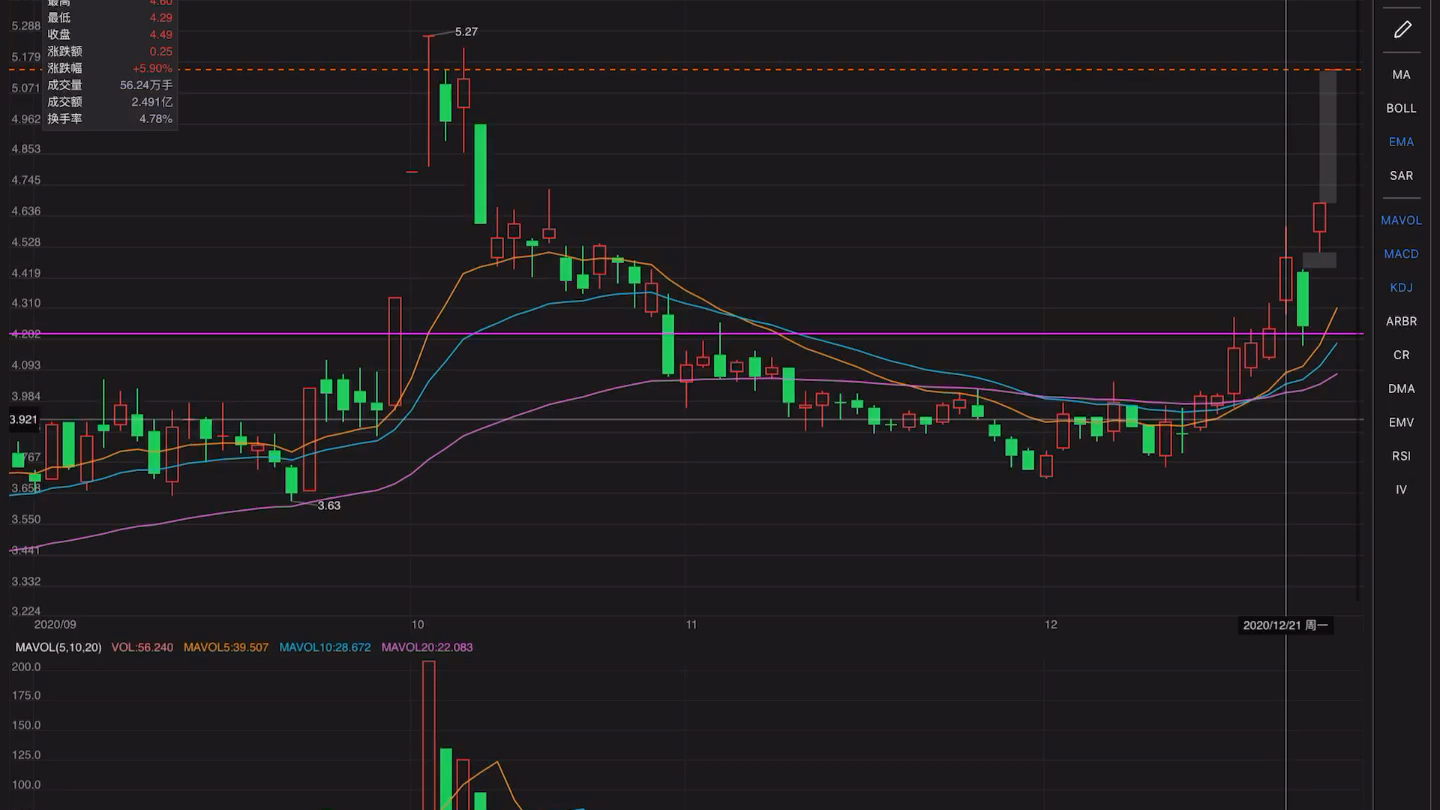Screen dimensions: 1440x810
Task: Enable the CR indicator
Action: (x=1401, y=355)
